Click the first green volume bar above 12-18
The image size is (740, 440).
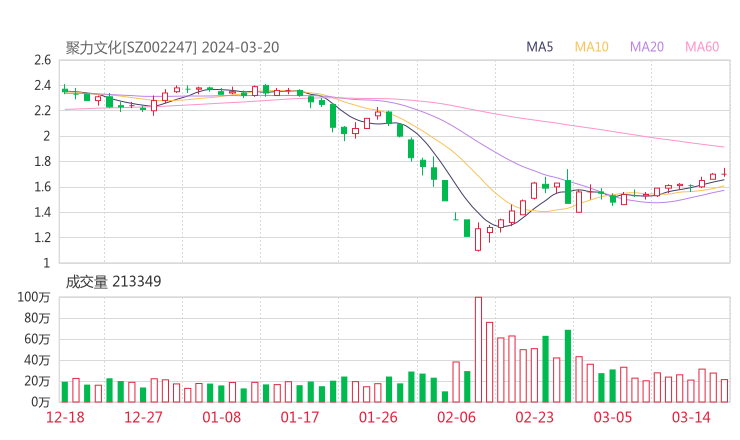[65, 392]
